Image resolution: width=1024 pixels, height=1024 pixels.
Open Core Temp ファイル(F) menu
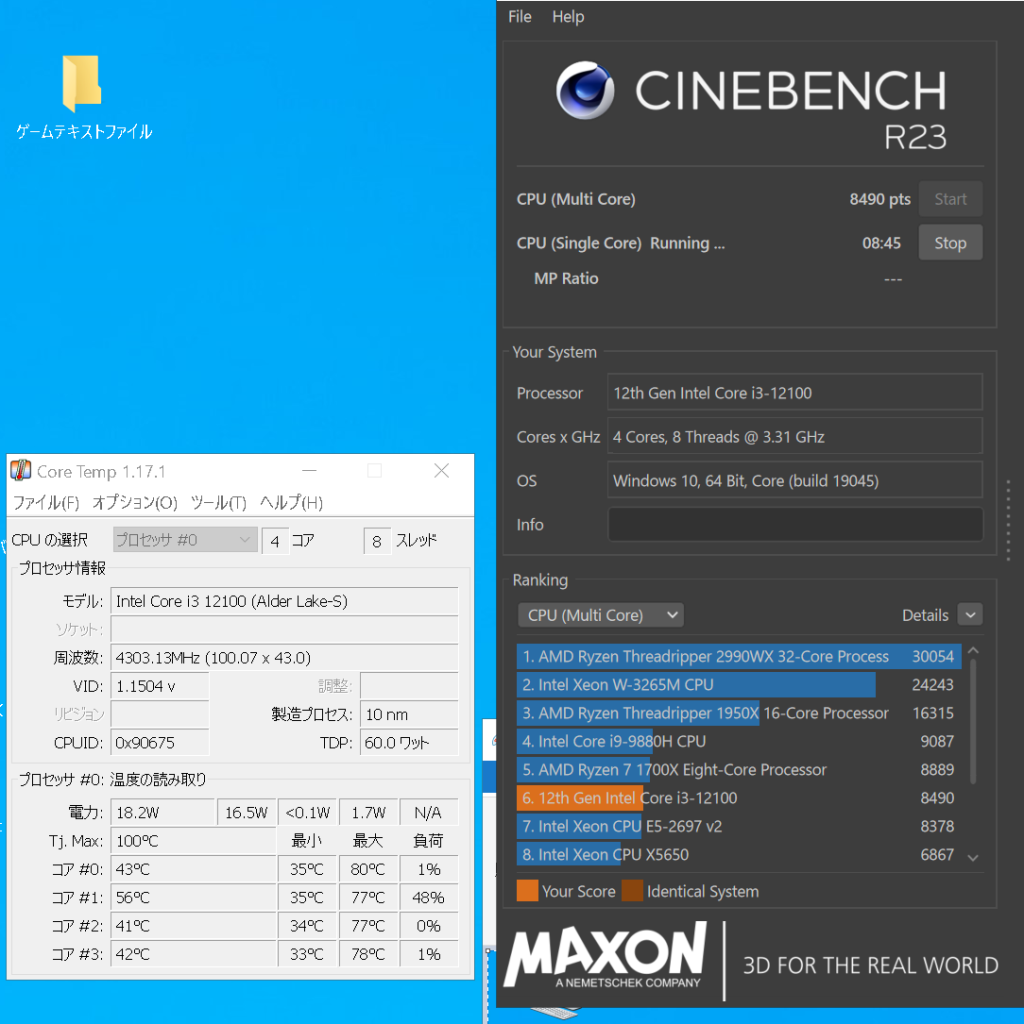[46, 502]
